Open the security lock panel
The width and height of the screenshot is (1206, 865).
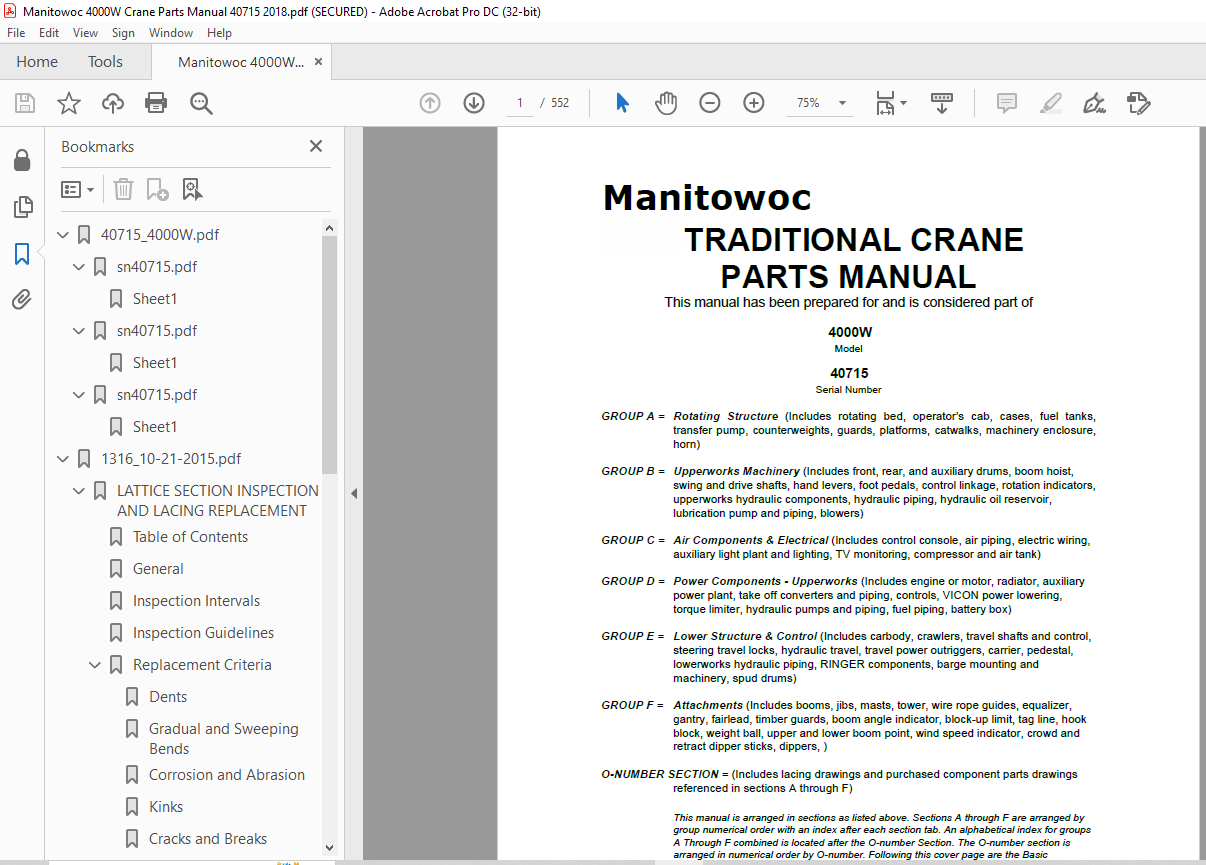[x=21, y=161]
